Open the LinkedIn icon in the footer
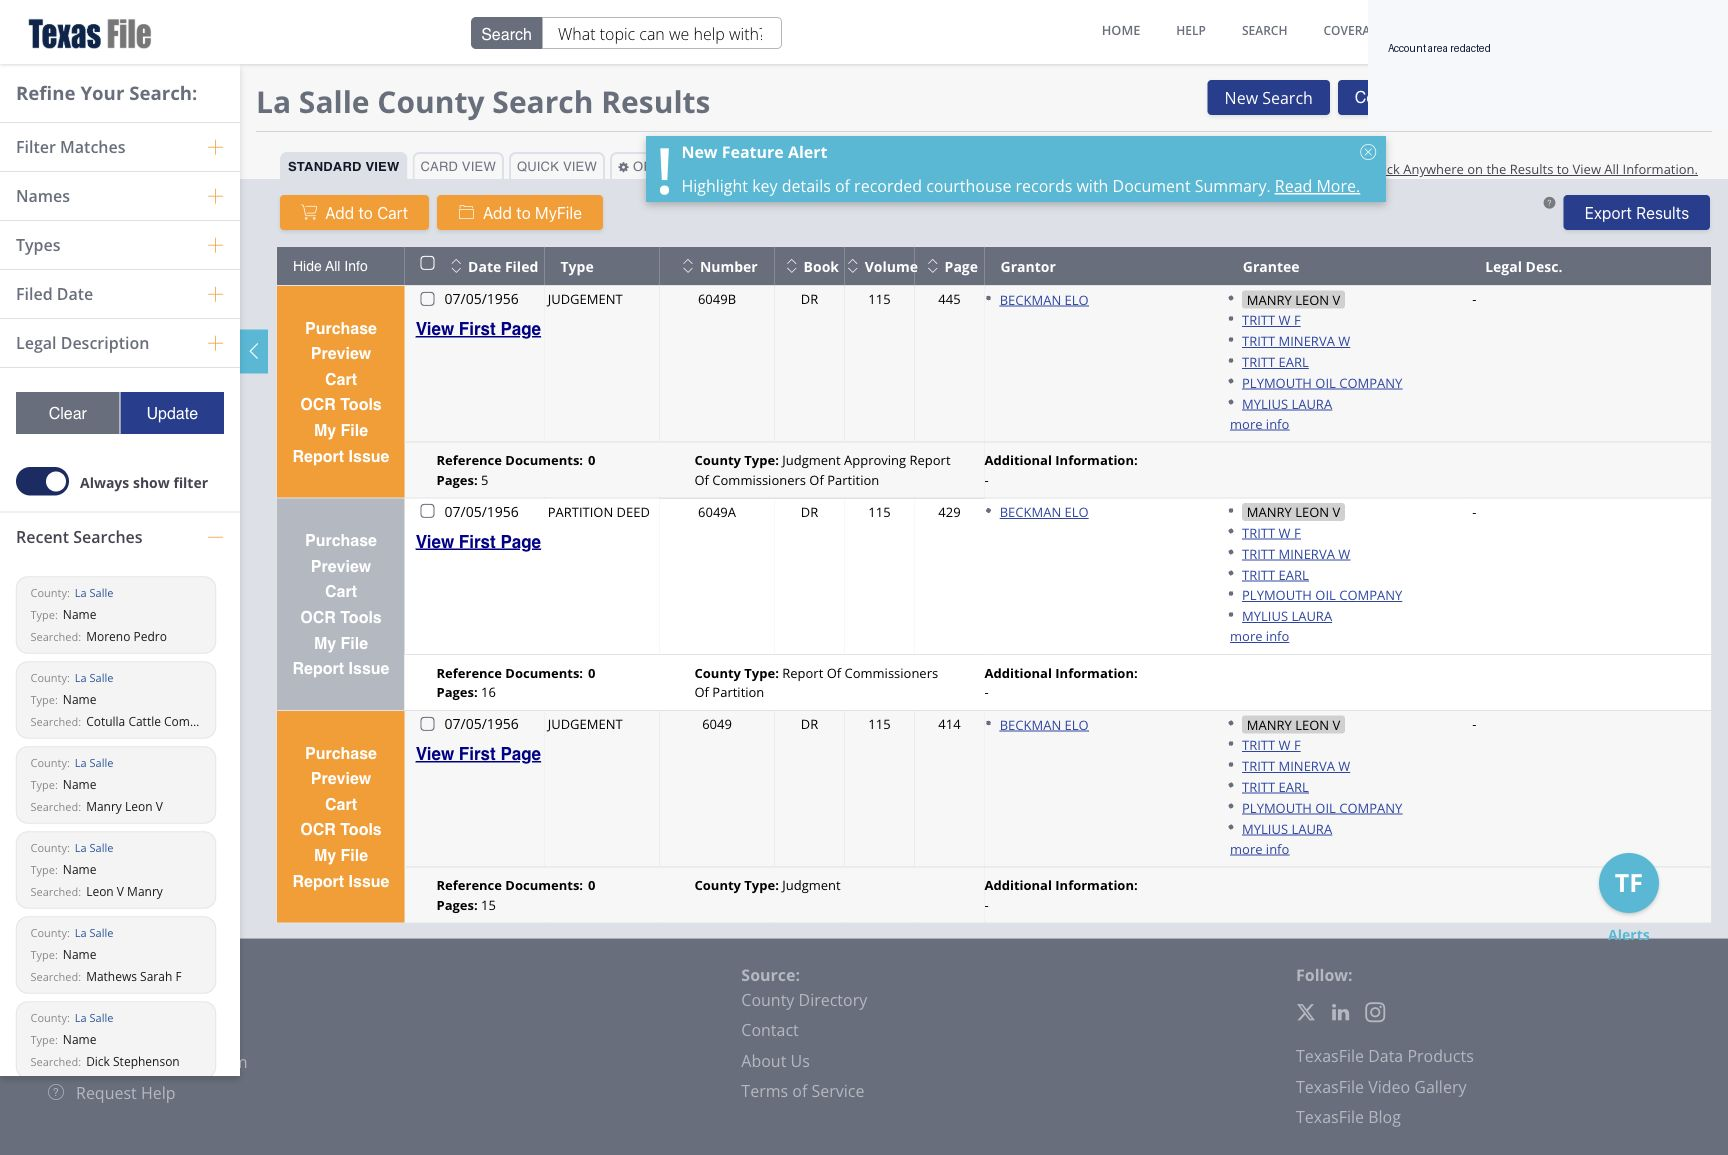 tap(1340, 1012)
